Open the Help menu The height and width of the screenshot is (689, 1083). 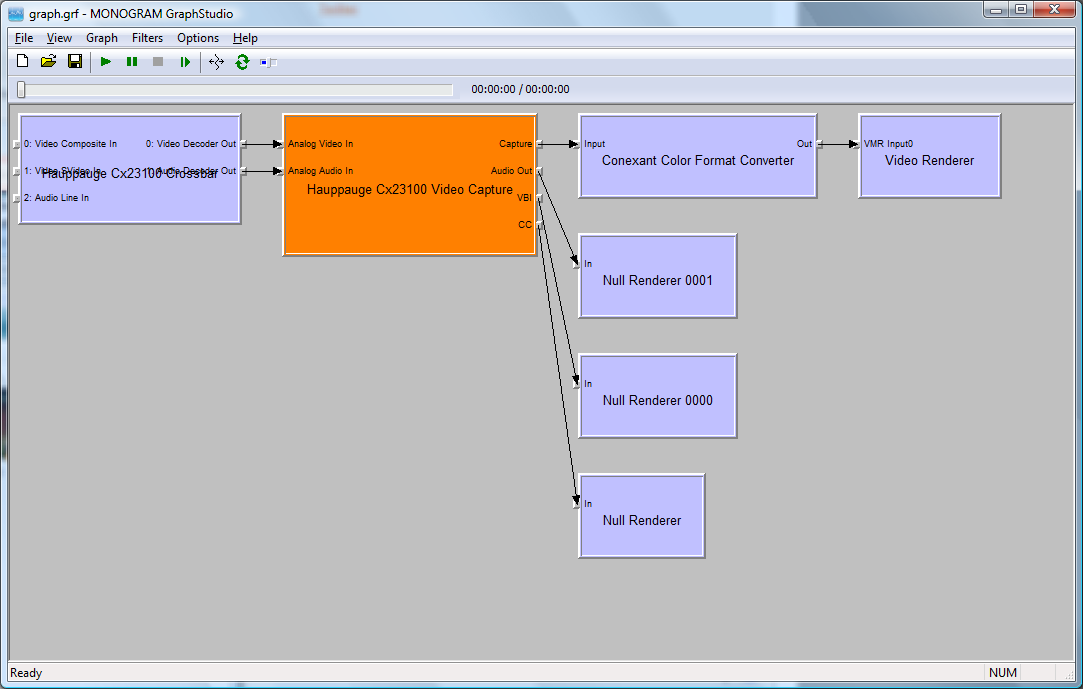[x=245, y=38]
